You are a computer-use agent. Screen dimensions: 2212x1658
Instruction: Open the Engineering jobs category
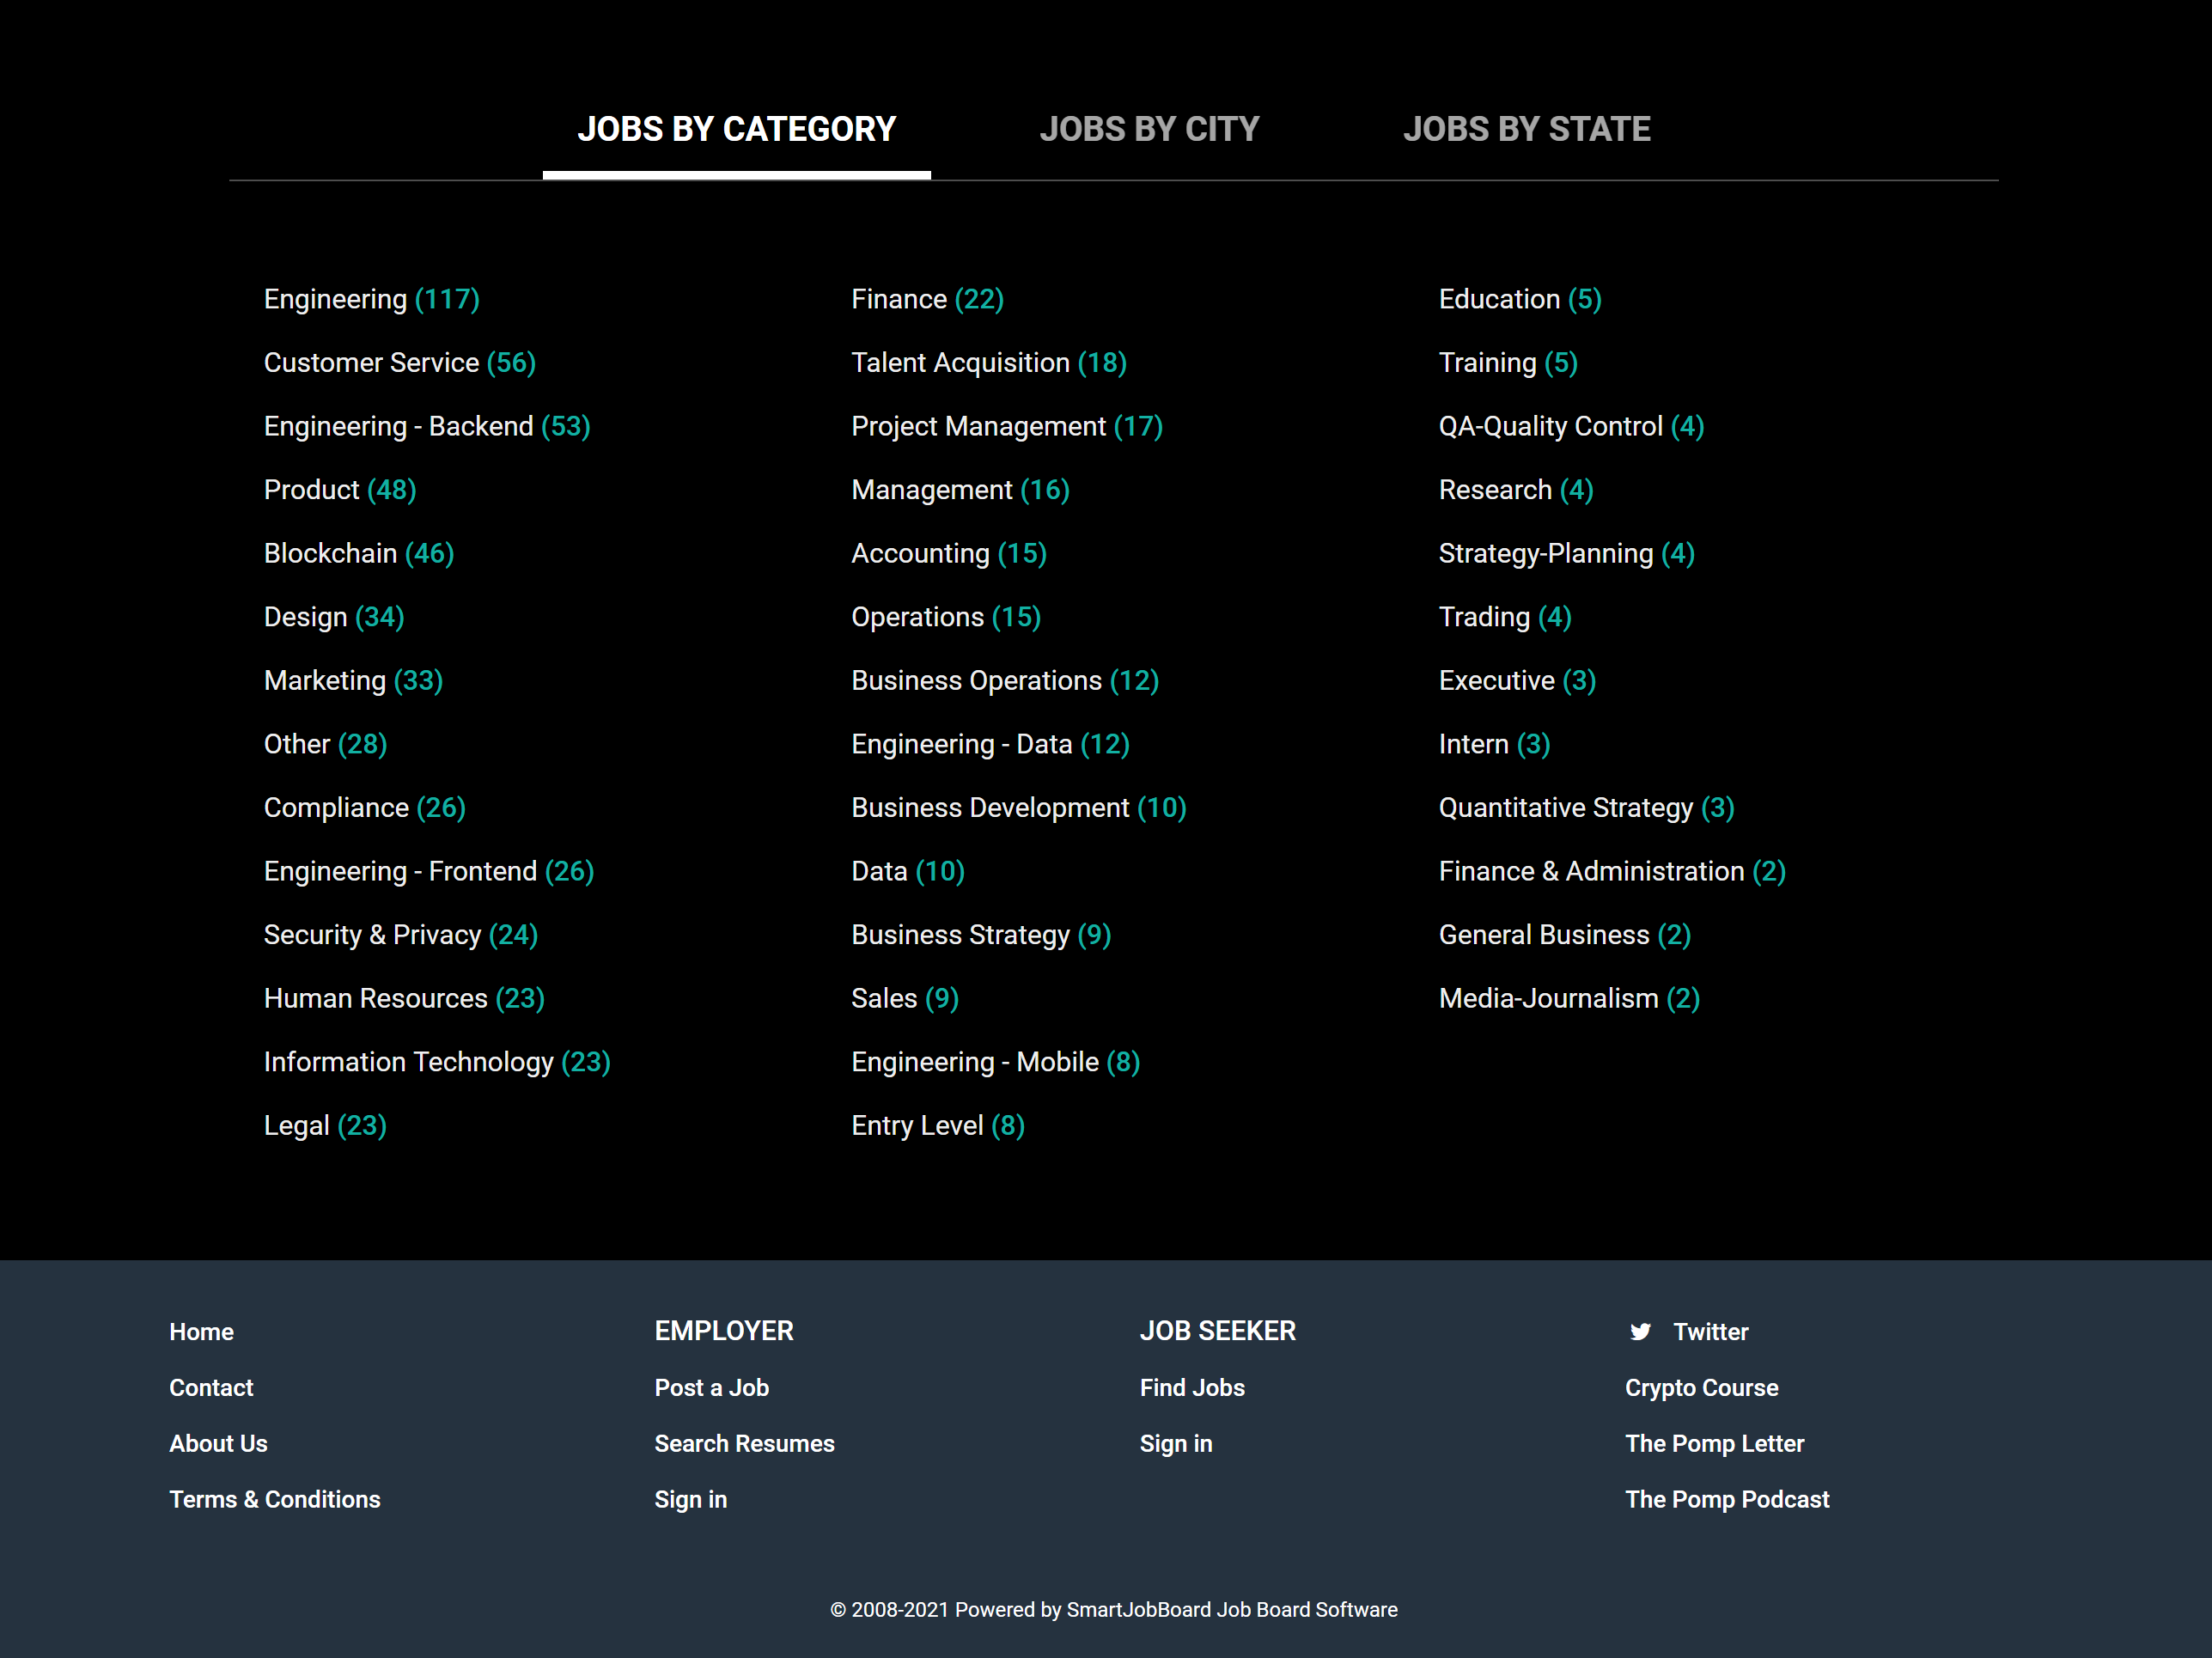pyautogui.click(x=337, y=298)
